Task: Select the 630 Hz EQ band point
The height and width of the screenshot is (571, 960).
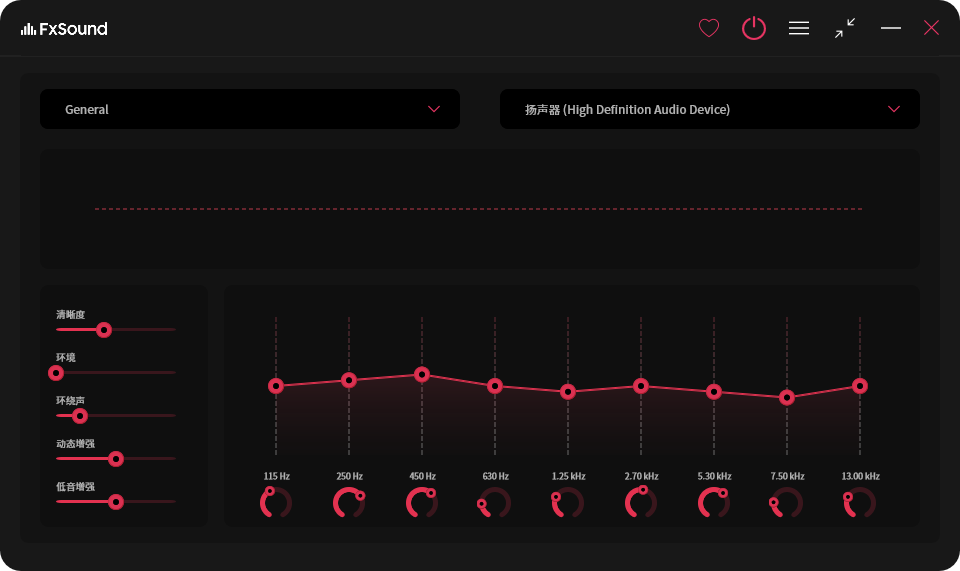Action: click(495, 386)
